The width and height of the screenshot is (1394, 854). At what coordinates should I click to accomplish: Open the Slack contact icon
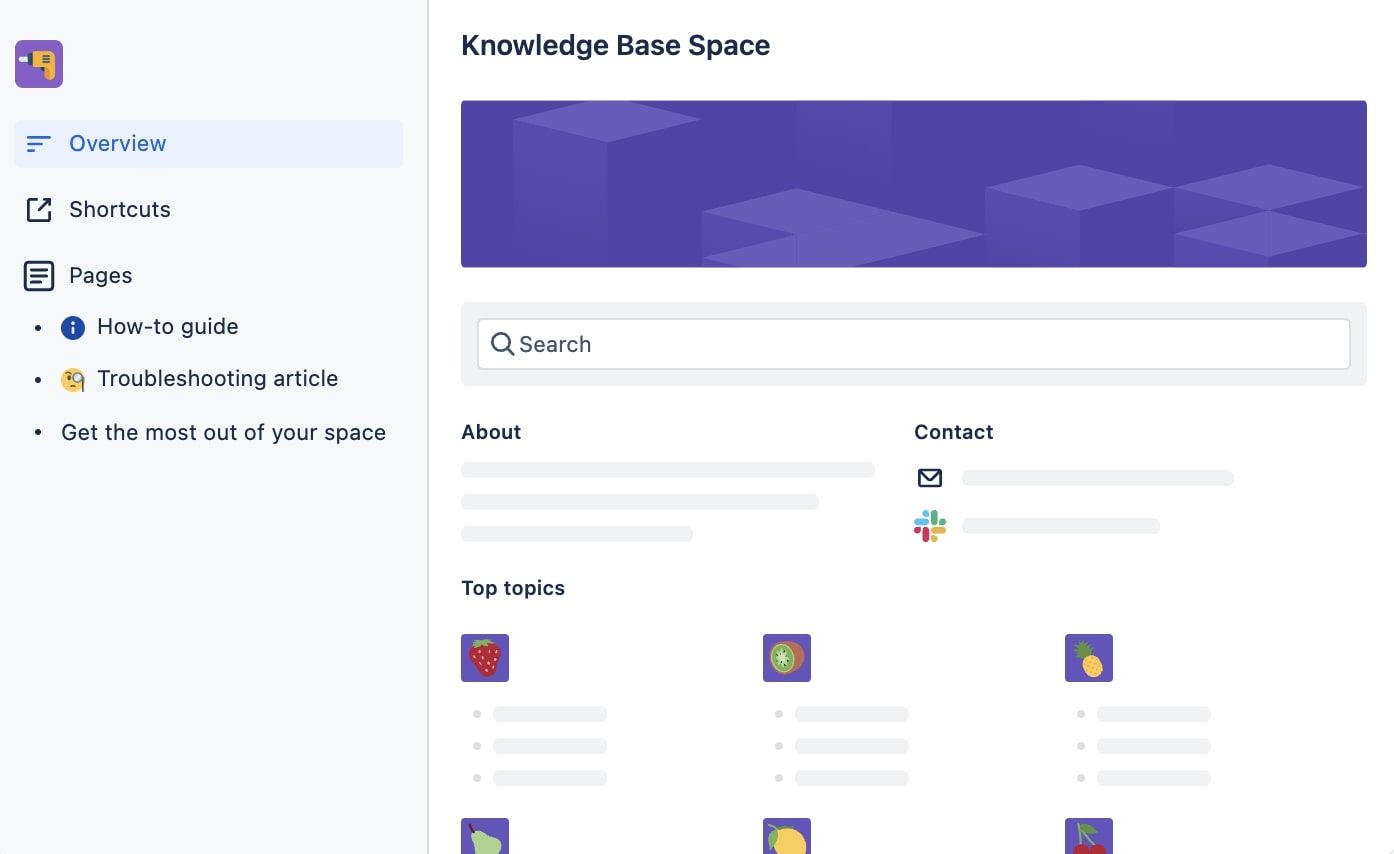click(929, 525)
